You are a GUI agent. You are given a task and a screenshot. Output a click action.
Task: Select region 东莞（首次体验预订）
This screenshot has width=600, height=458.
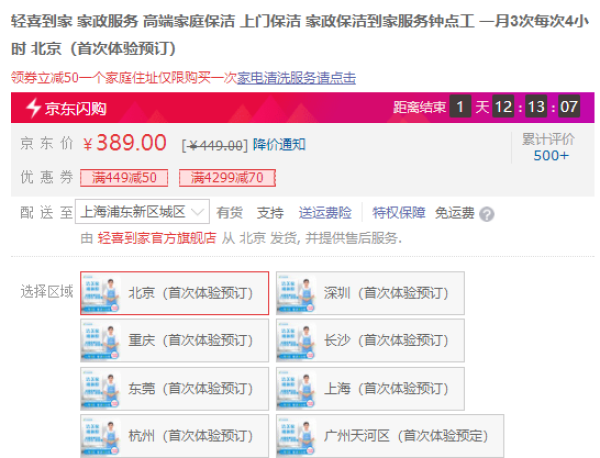point(174,389)
